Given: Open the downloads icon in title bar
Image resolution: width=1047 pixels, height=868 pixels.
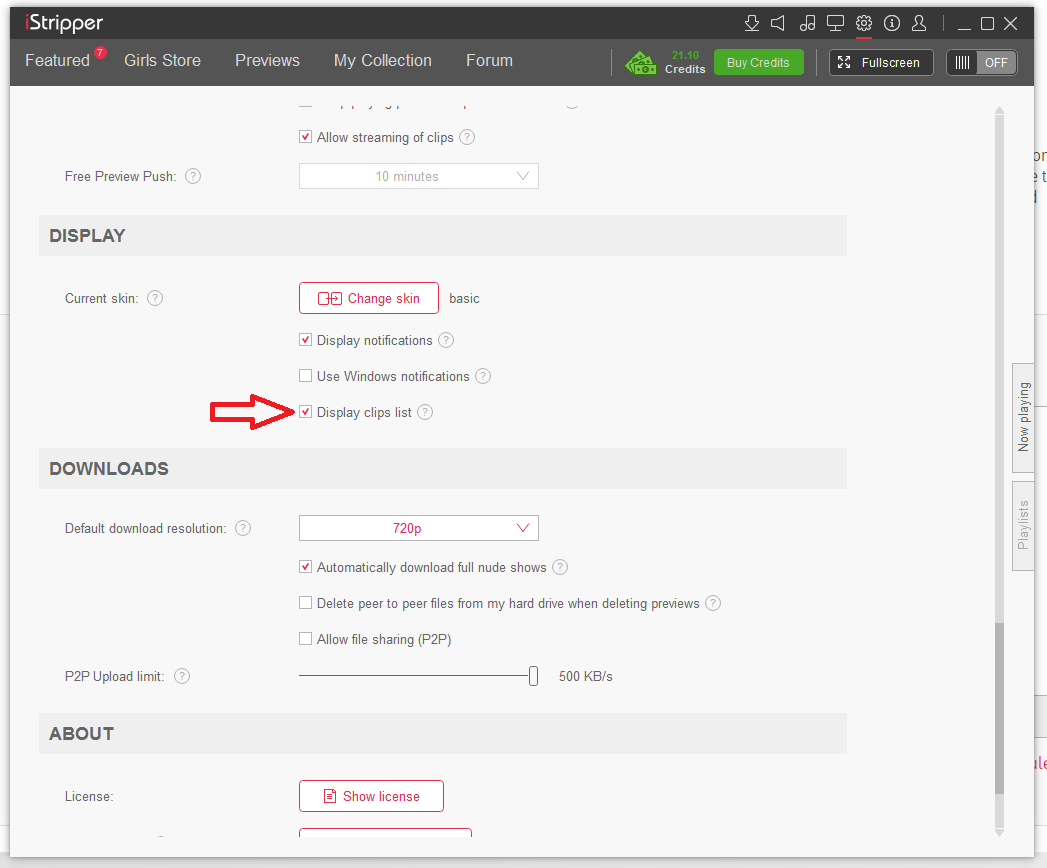Looking at the screenshot, I should [752, 23].
